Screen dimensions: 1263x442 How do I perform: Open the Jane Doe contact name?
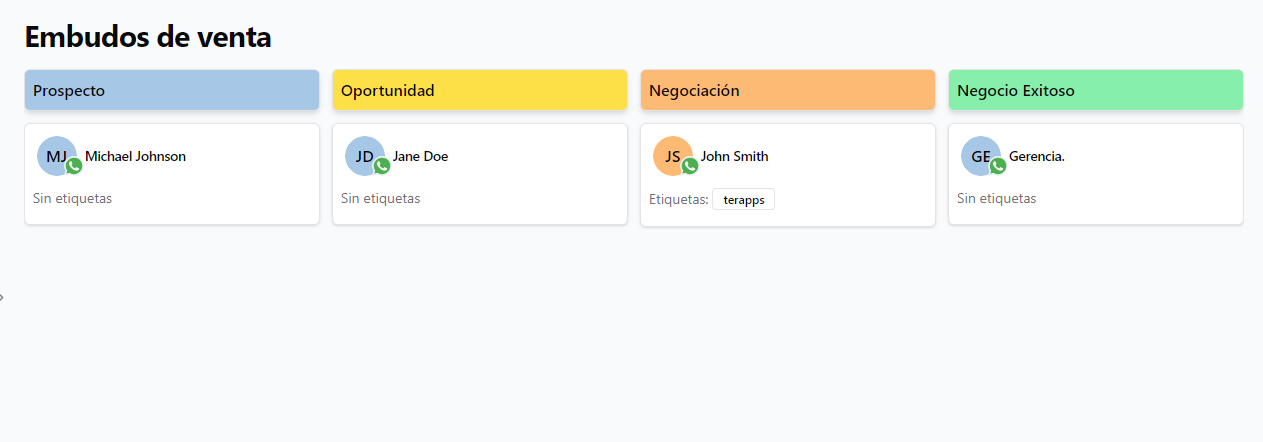point(420,156)
